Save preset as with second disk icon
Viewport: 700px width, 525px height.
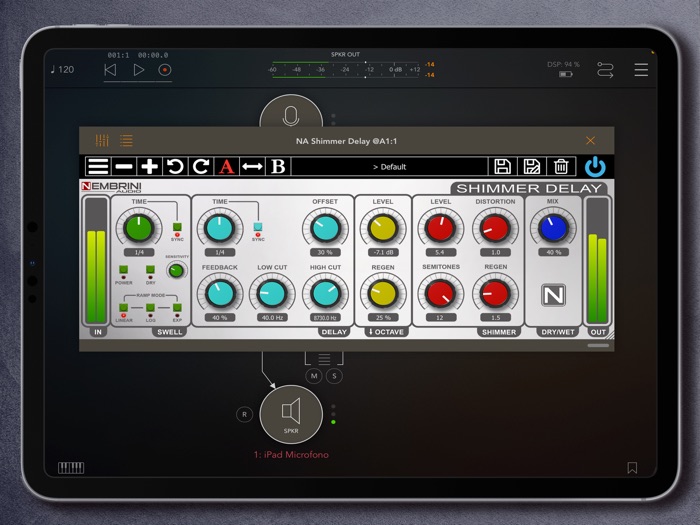click(532, 167)
